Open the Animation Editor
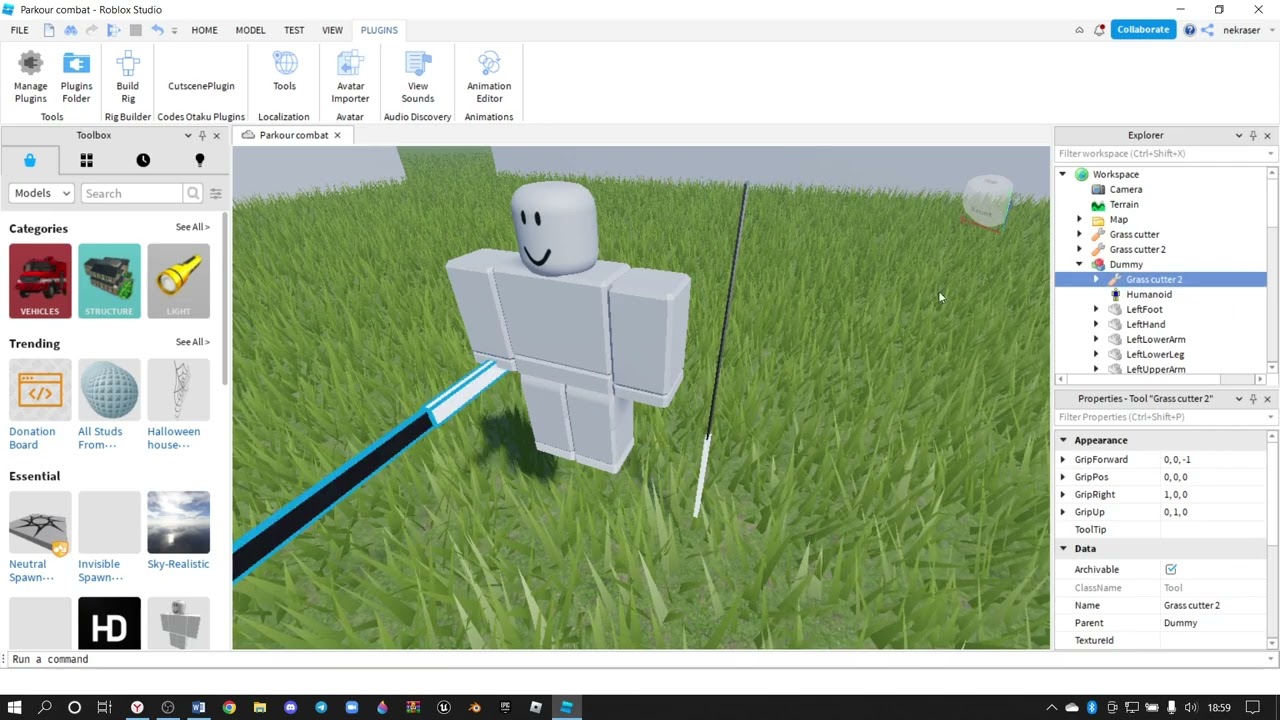This screenshot has width=1280, height=720. coord(489,78)
